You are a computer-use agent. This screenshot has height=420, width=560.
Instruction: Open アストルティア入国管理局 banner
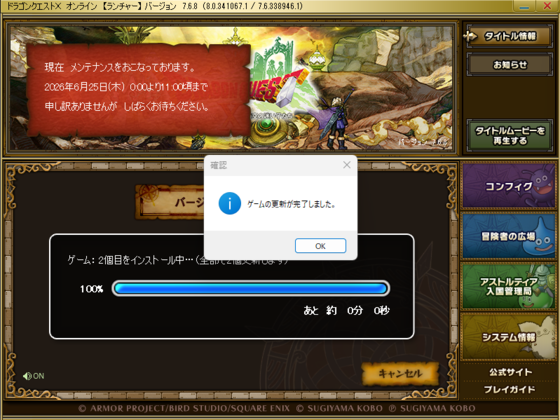pos(509,286)
